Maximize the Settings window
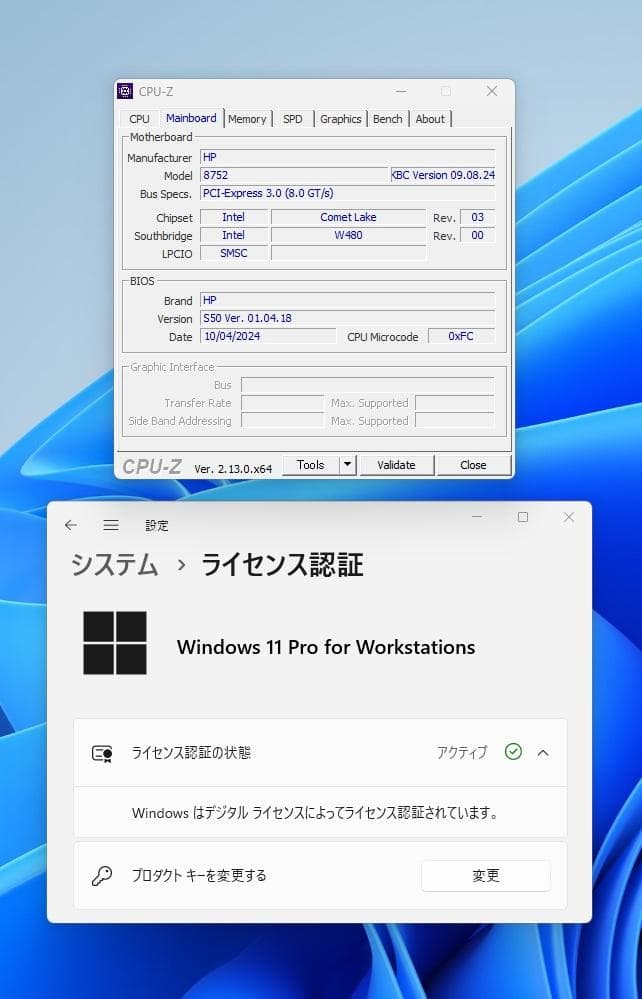642x999 pixels. click(522, 517)
